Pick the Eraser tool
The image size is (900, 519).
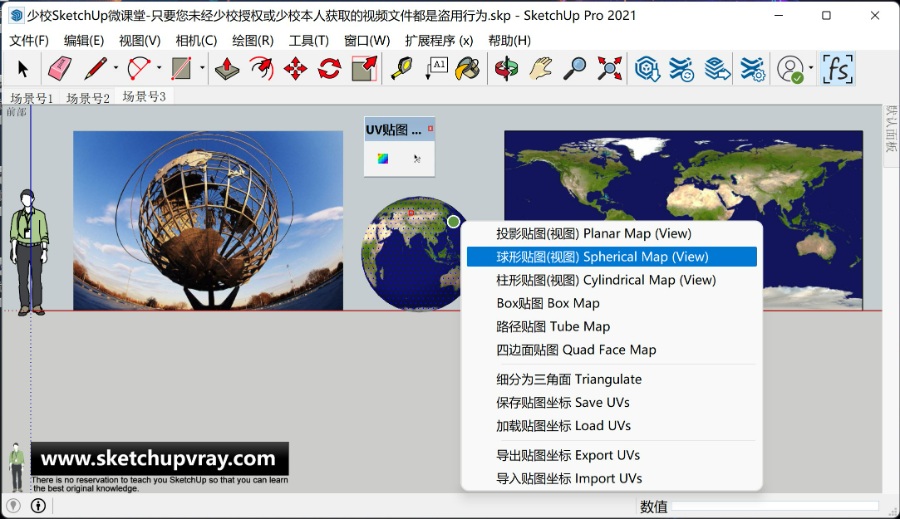59,69
